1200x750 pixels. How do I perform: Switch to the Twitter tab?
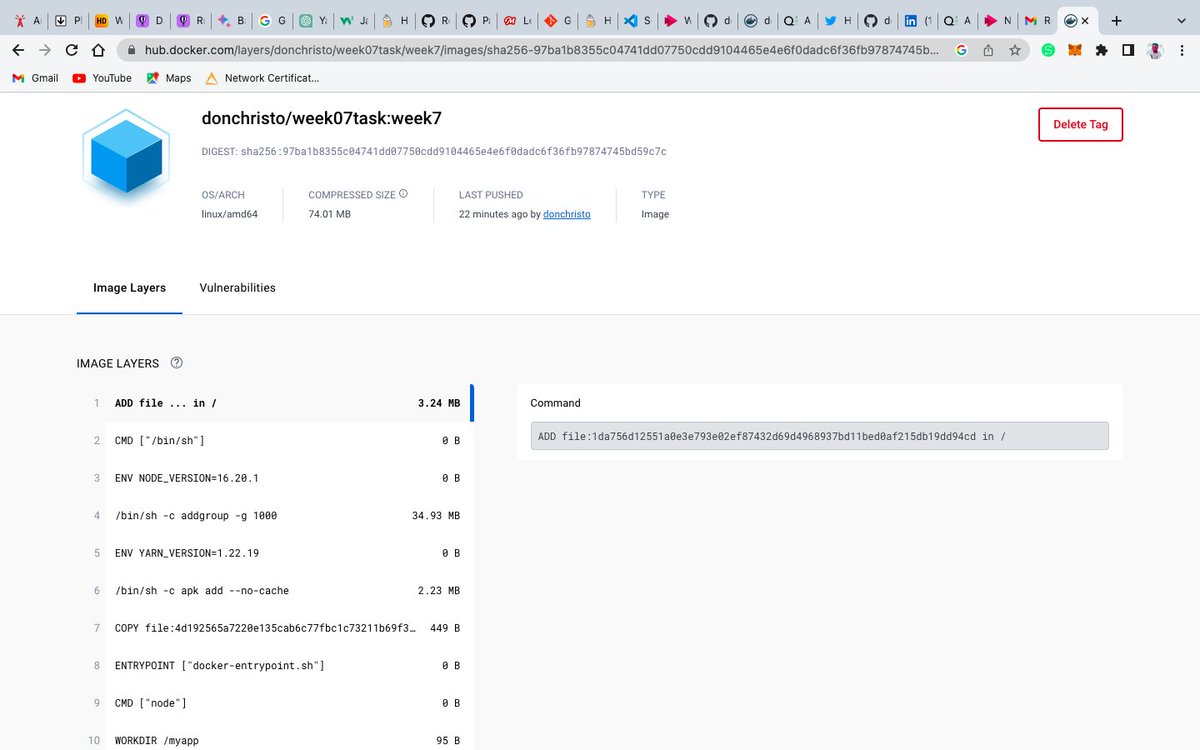click(x=838, y=20)
